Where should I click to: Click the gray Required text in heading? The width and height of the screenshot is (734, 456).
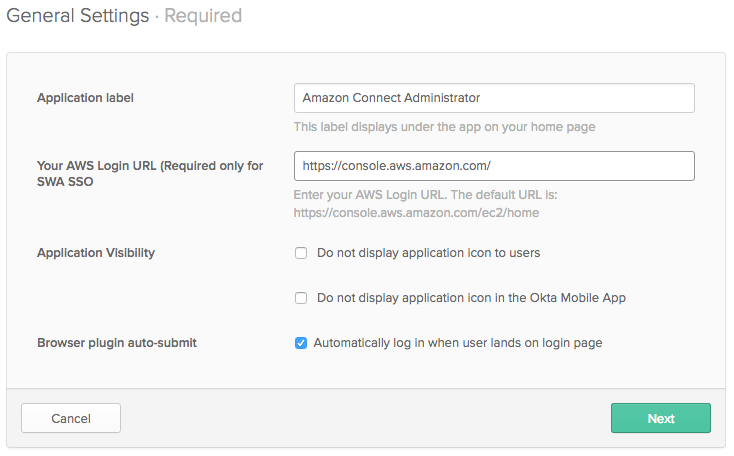[203, 16]
